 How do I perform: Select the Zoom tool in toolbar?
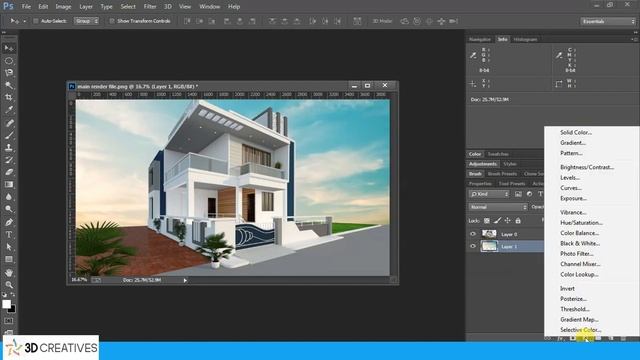pos(9,285)
